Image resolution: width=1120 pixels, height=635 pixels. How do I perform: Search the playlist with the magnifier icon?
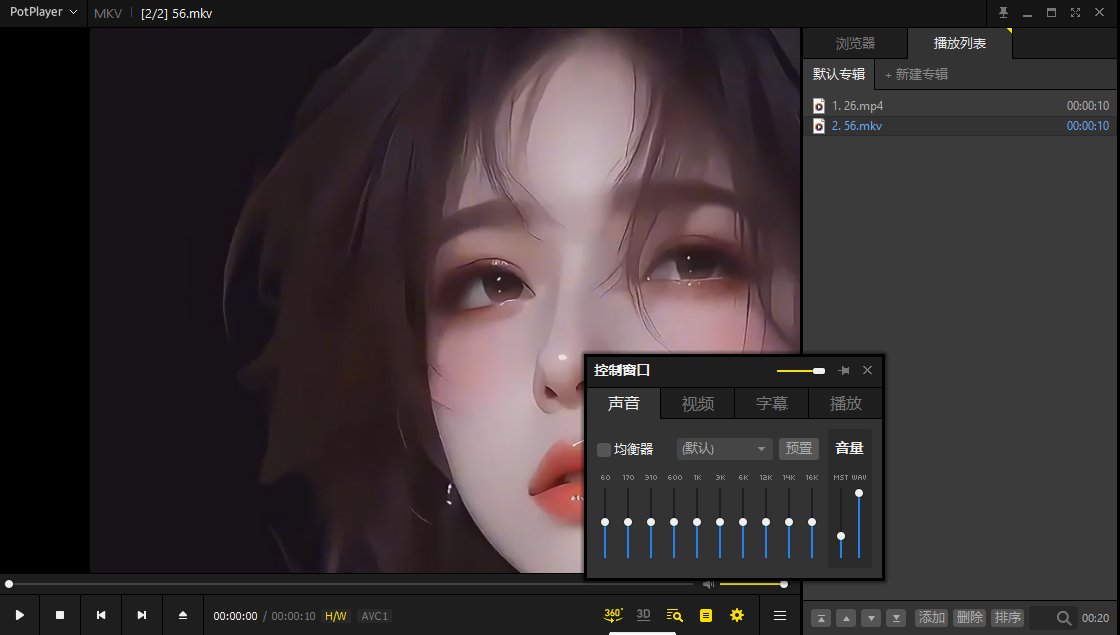coord(1064,618)
